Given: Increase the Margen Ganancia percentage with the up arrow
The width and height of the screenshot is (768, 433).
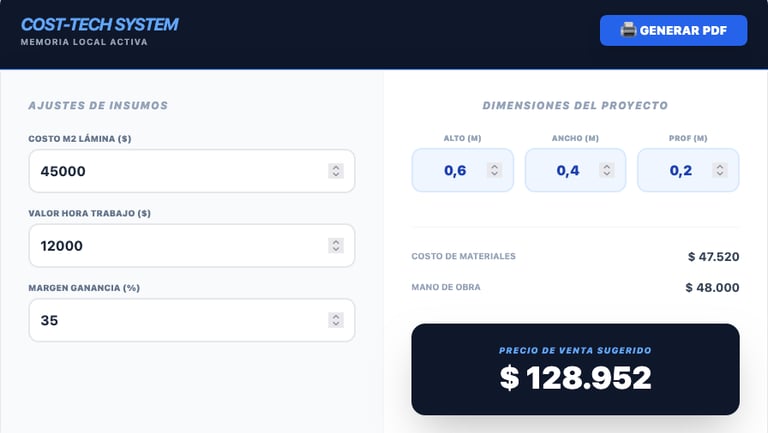Looking at the screenshot, I should [x=336, y=316].
